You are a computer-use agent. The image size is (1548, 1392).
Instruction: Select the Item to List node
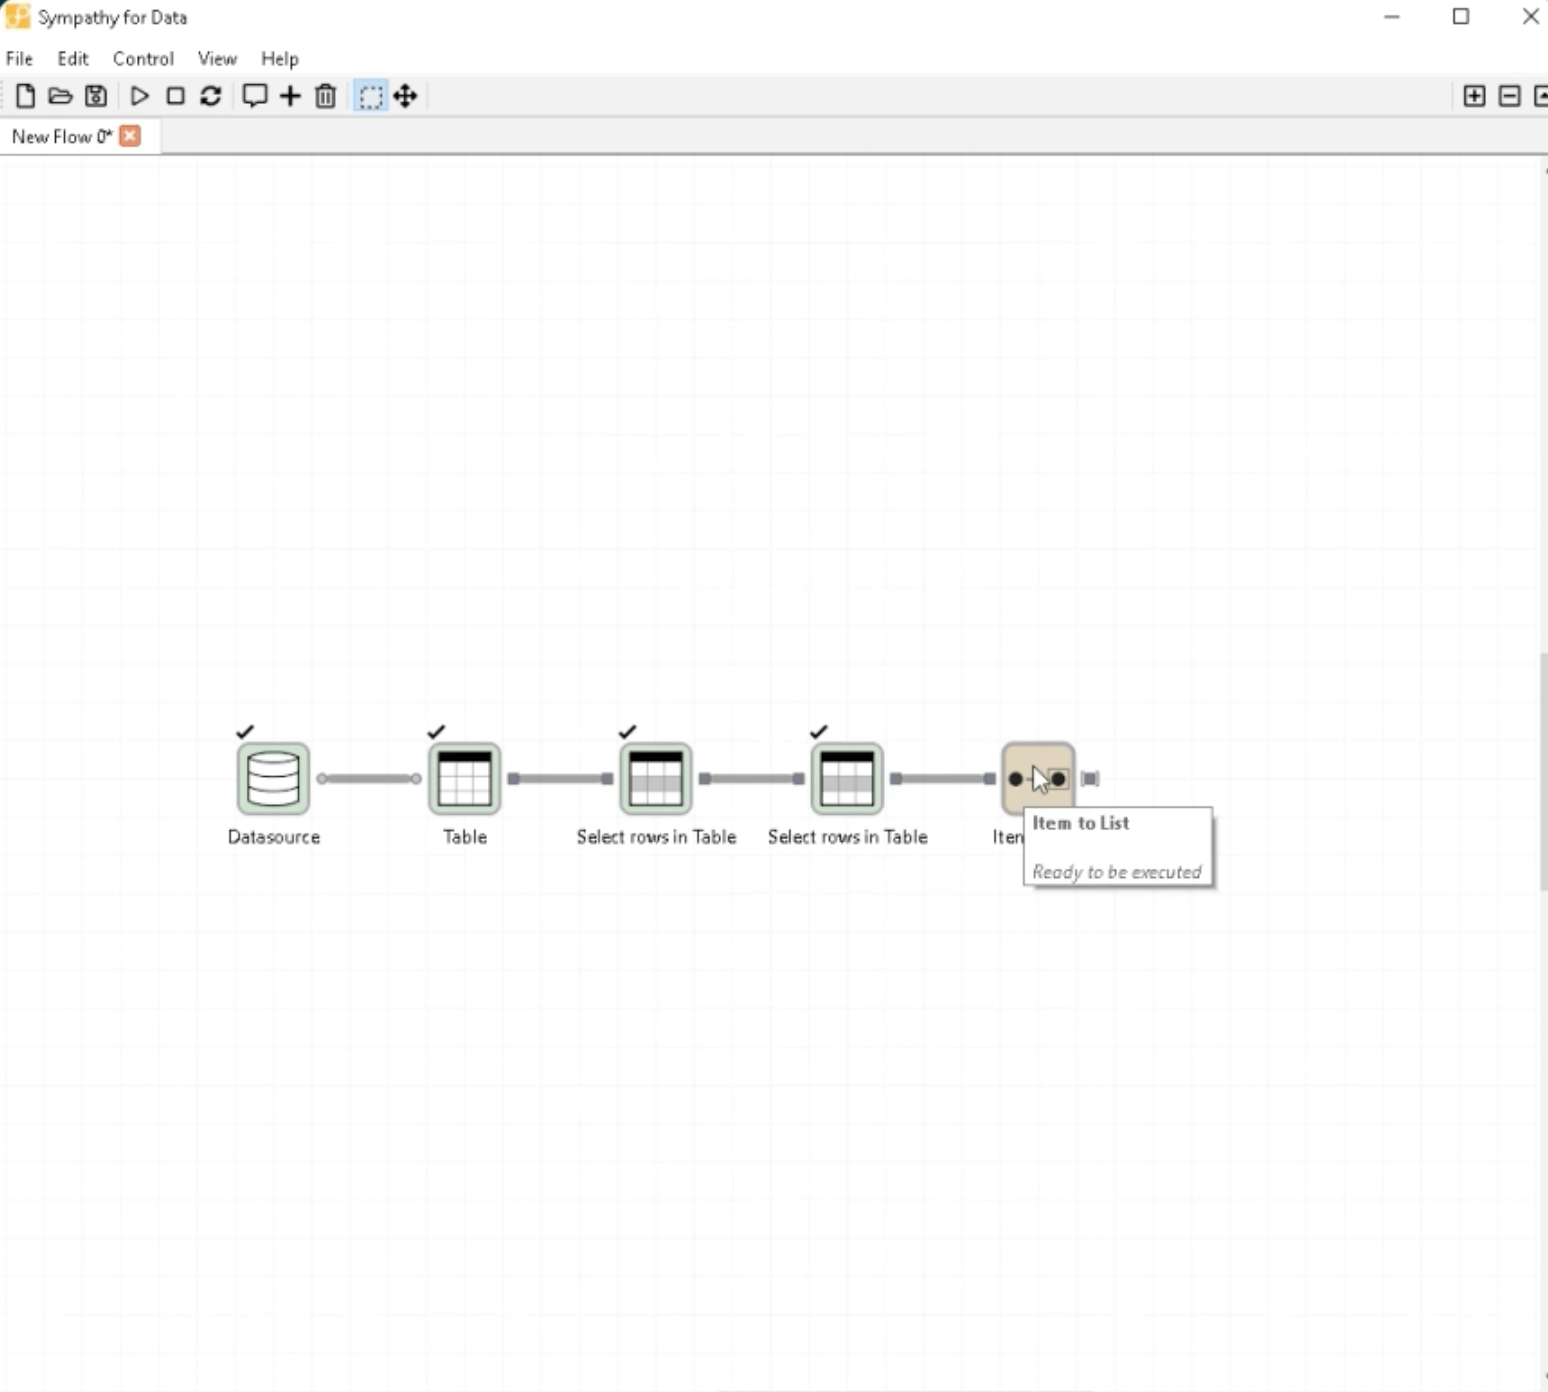1038,778
